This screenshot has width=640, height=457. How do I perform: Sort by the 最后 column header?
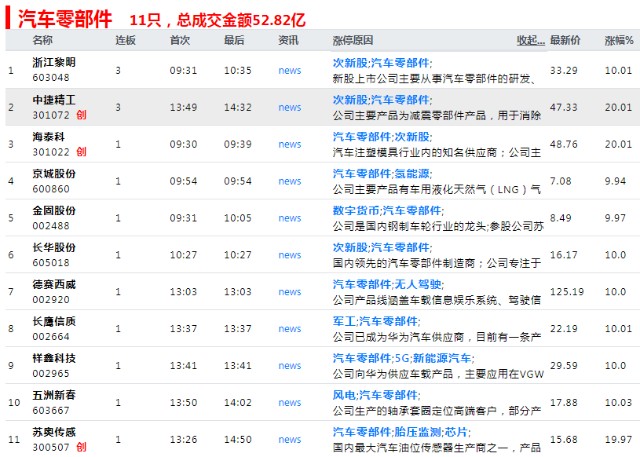pyautogui.click(x=234, y=40)
